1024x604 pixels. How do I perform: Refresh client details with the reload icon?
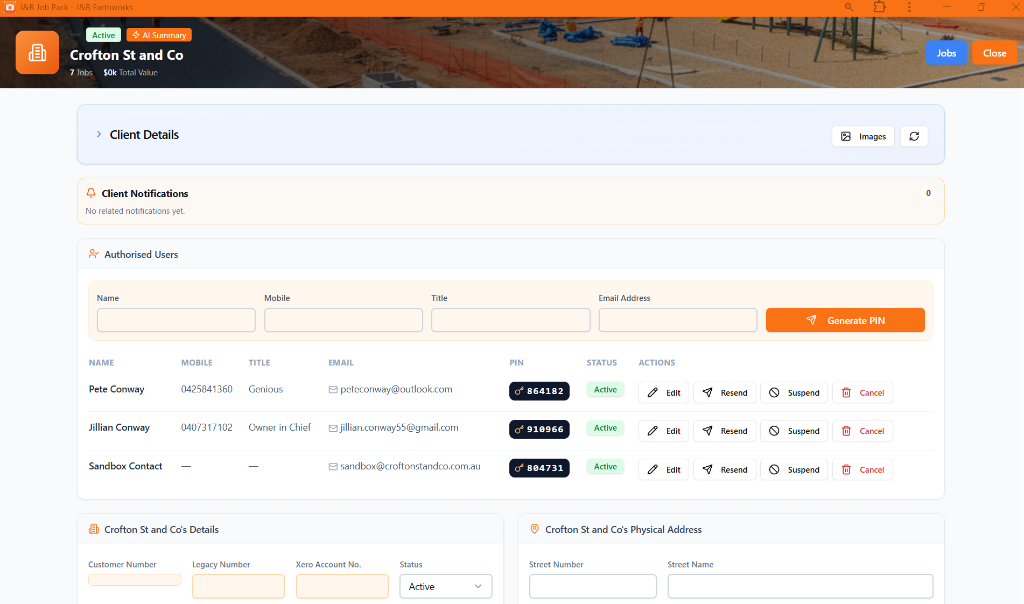914,136
